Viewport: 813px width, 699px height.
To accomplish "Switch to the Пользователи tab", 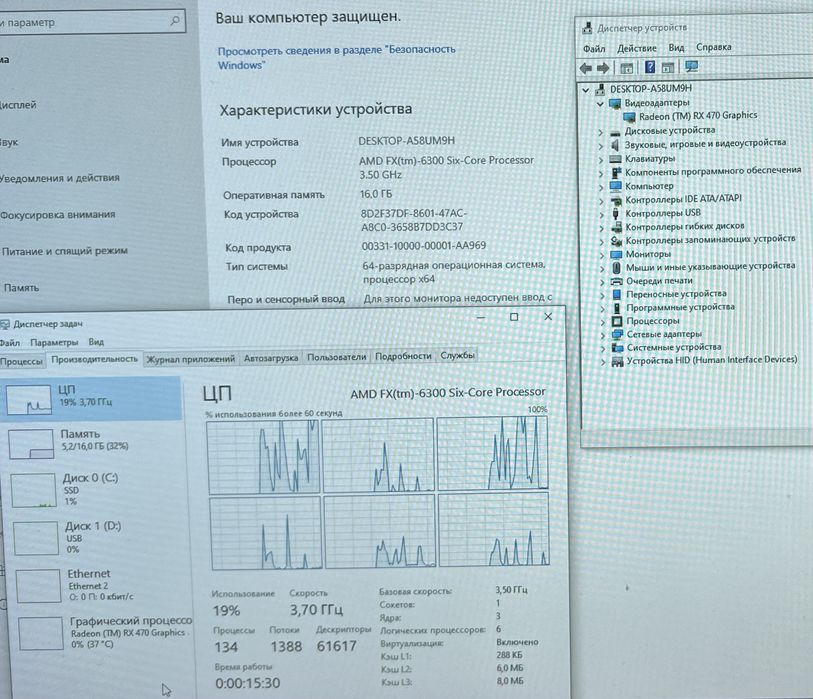I will [x=337, y=357].
